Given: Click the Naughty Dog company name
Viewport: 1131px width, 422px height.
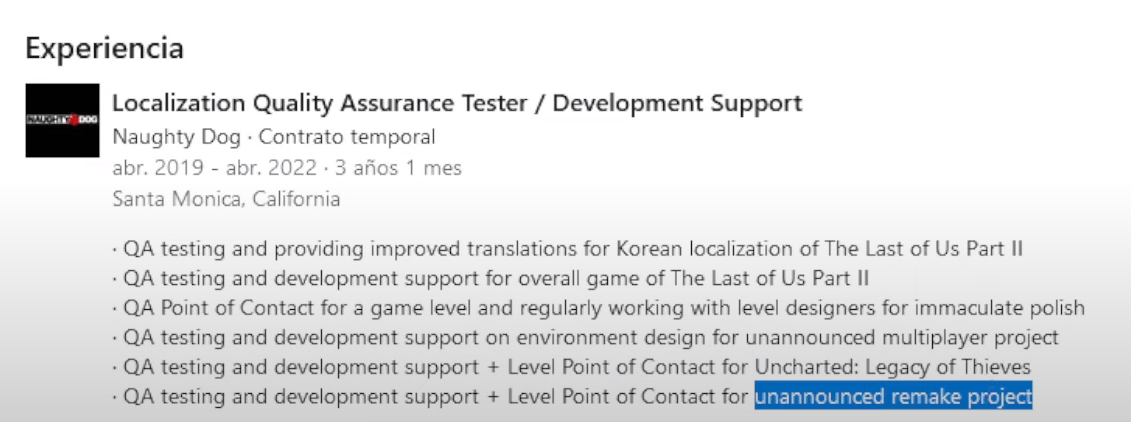Looking at the screenshot, I should click(x=177, y=136).
